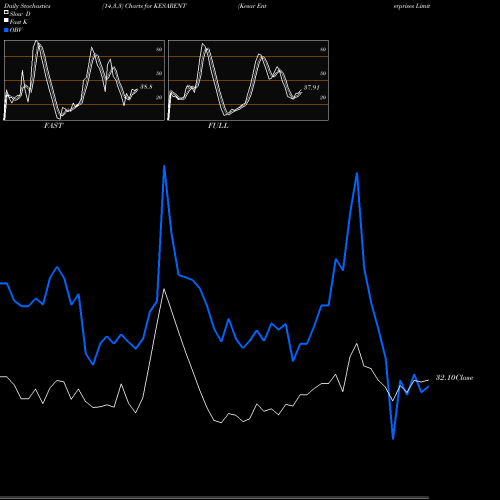Screen dimensions: 500x500
Task: Click the 'FULL' chart caption
Action: click(x=218, y=126)
